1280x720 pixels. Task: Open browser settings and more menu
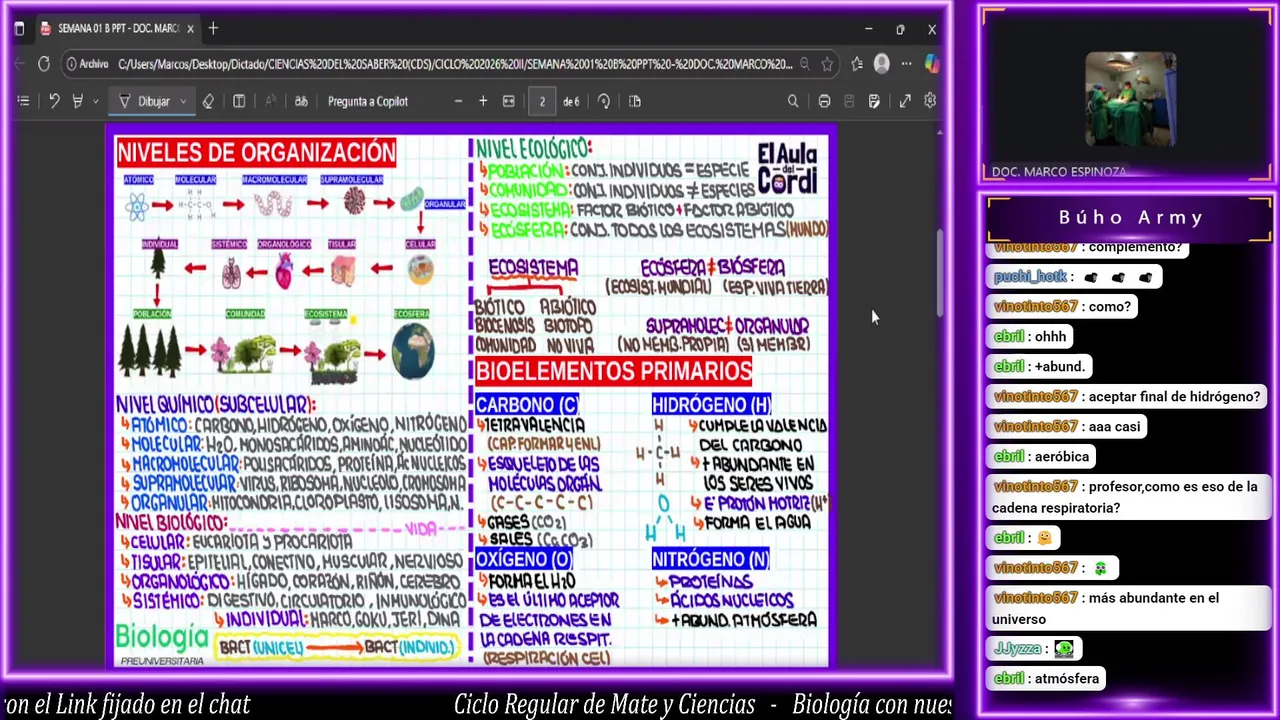pos(906,64)
